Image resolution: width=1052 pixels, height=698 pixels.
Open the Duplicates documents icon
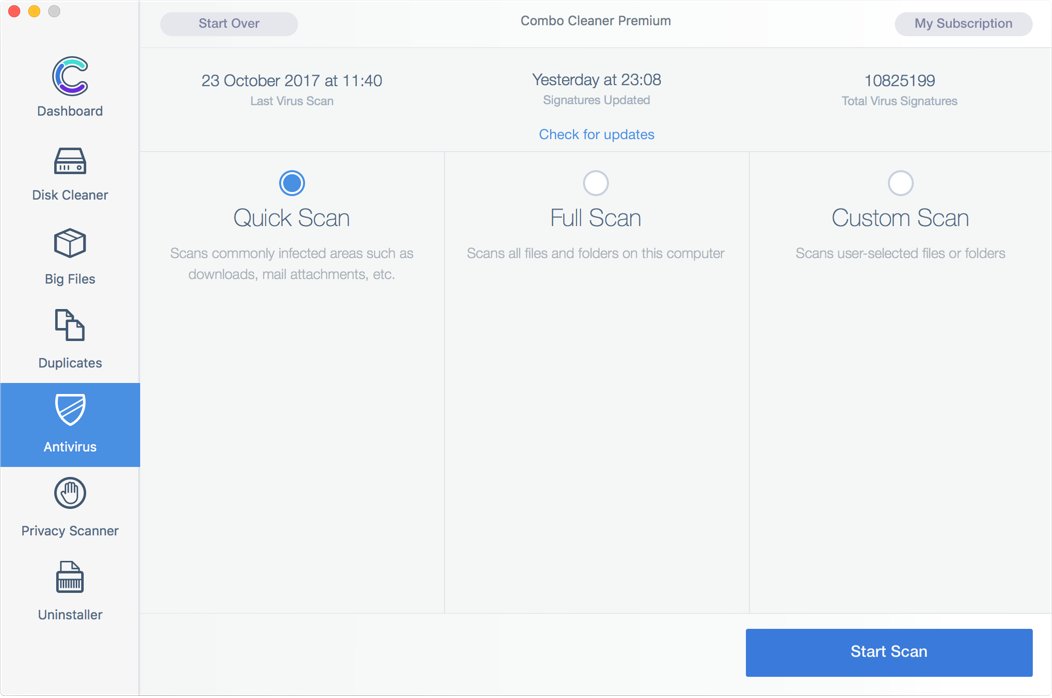pyautogui.click(x=70, y=326)
